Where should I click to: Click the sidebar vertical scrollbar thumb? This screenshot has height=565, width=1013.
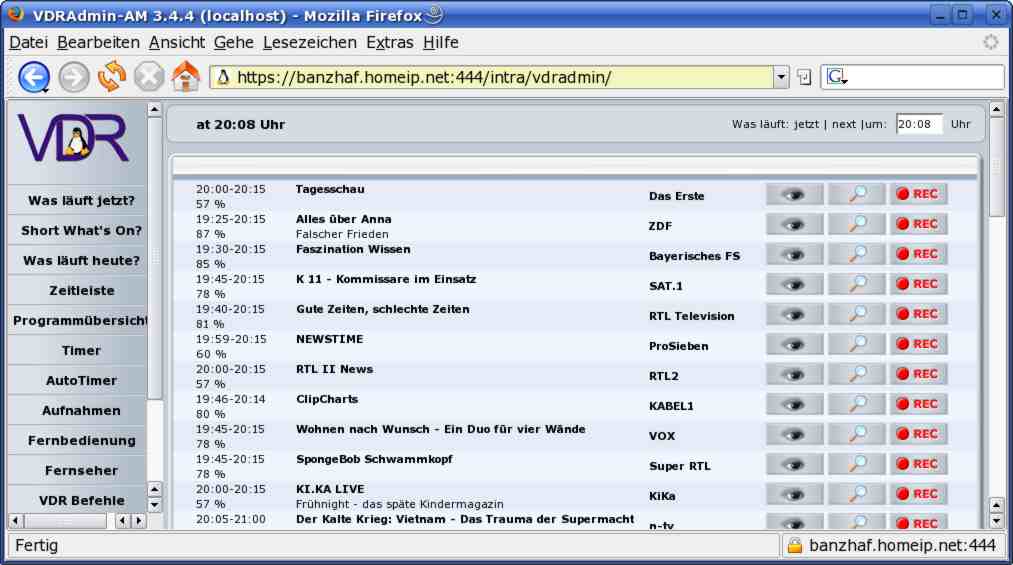(154, 258)
